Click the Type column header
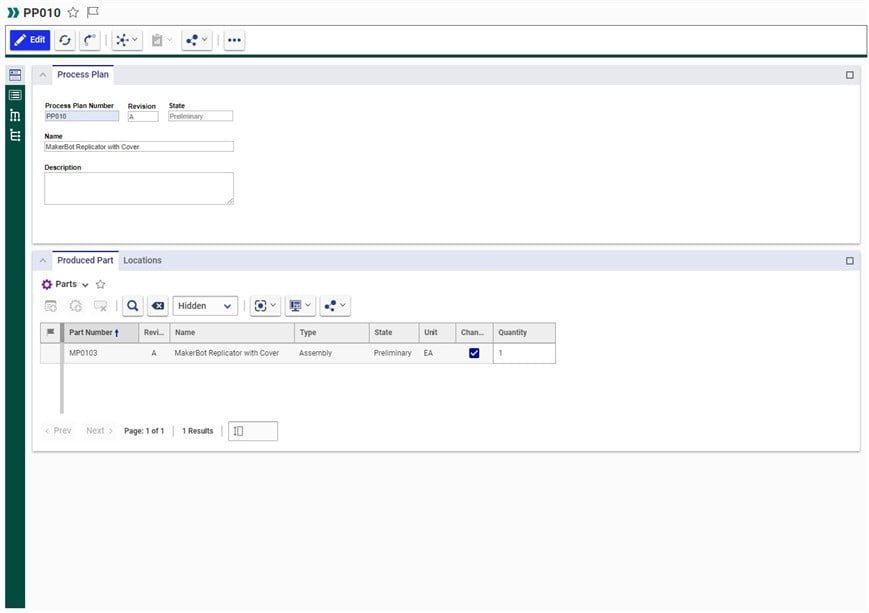The image size is (869, 613). [x=332, y=333]
